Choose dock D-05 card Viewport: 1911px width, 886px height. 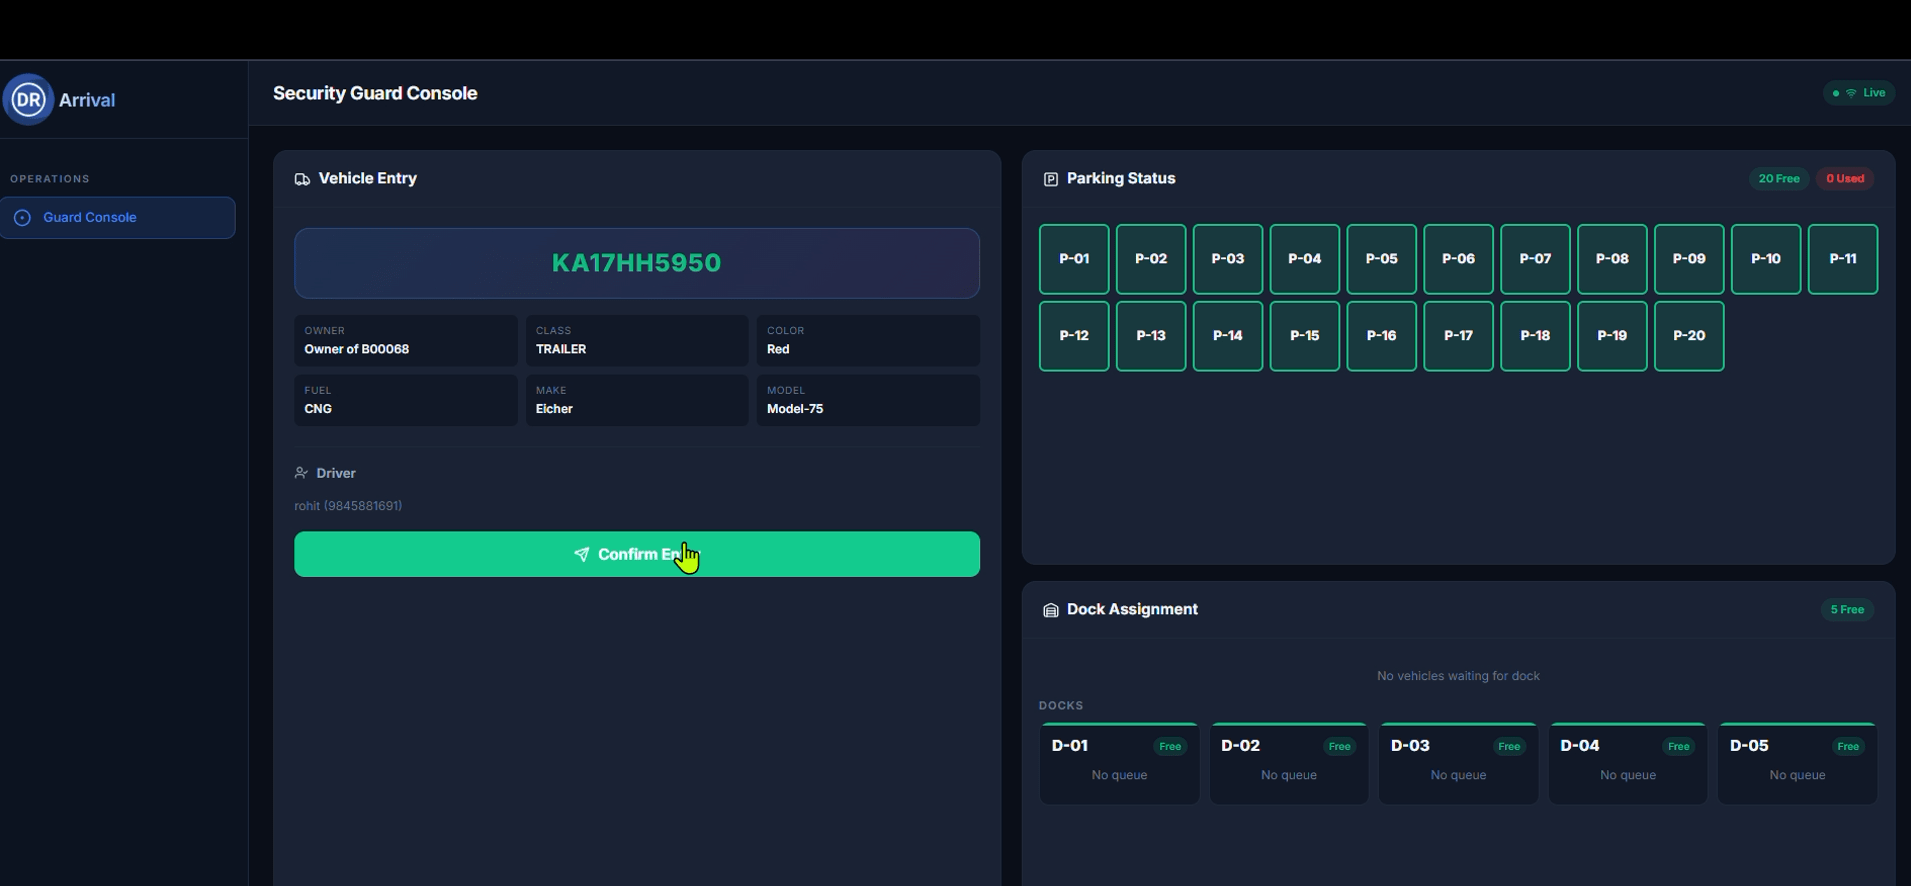click(1796, 763)
